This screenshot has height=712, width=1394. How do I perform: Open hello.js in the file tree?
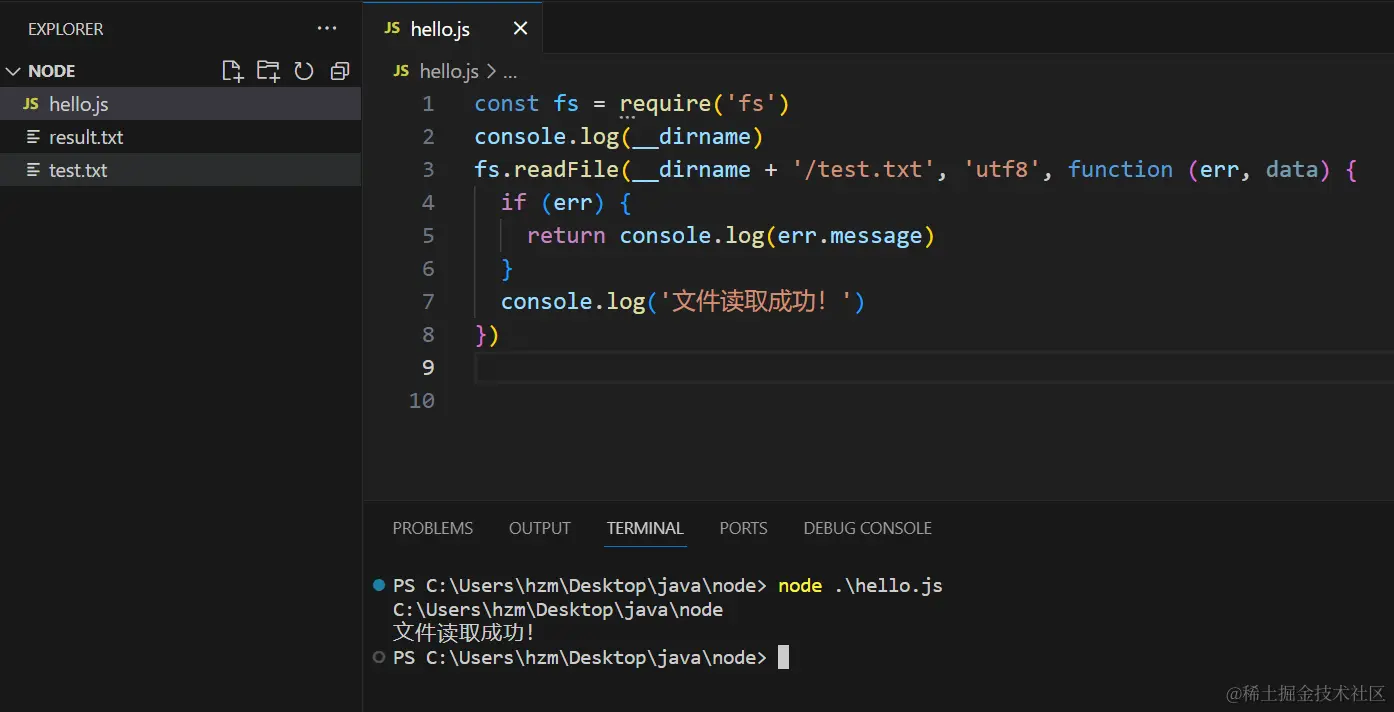pyautogui.click(x=180, y=104)
